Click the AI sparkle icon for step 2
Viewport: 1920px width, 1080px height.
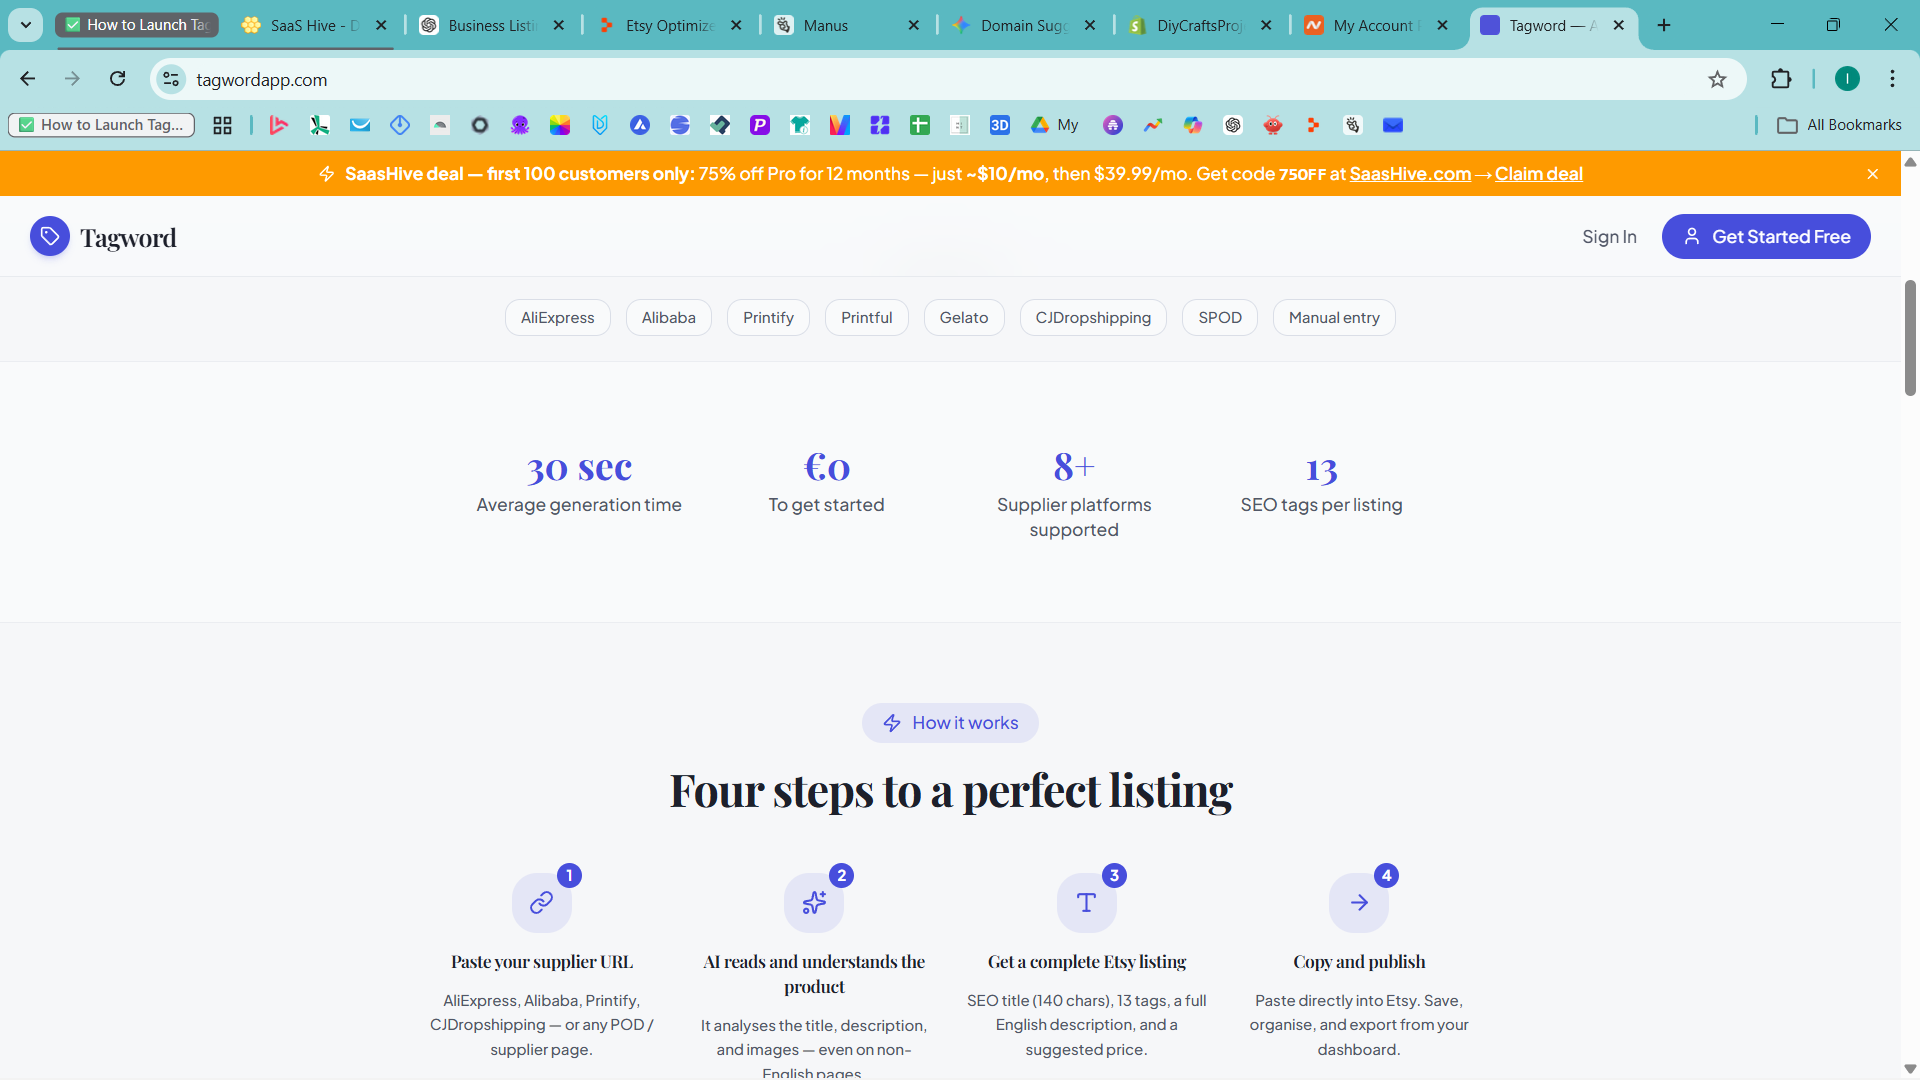tap(814, 903)
